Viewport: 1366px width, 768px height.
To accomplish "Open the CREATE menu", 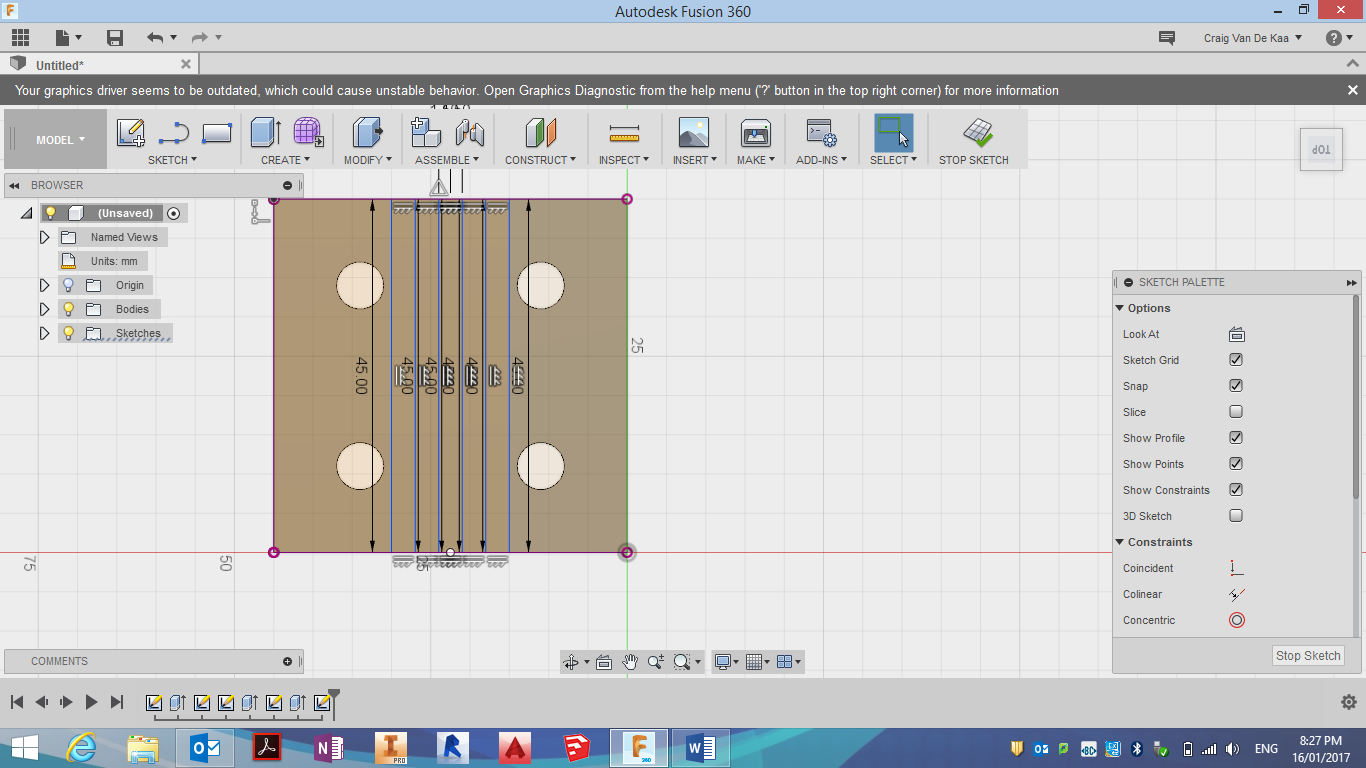I will [285, 160].
